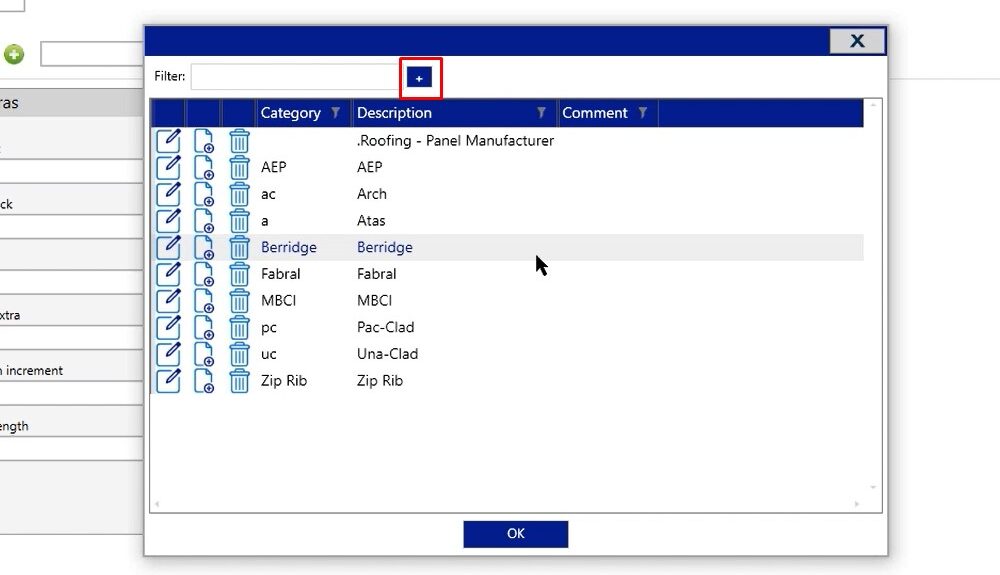Select the Una-Clad description cell
Viewport: 1000px width, 575px height.
pyautogui.click(x=387, y=354)
